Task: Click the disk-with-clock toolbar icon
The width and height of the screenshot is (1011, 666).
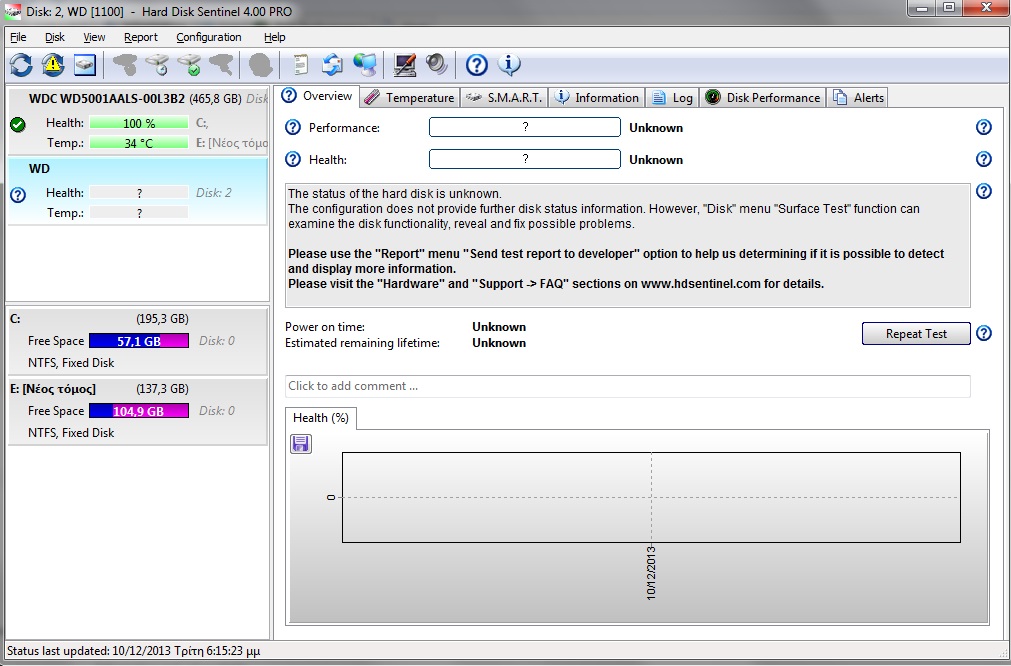Action: point(157,64)
